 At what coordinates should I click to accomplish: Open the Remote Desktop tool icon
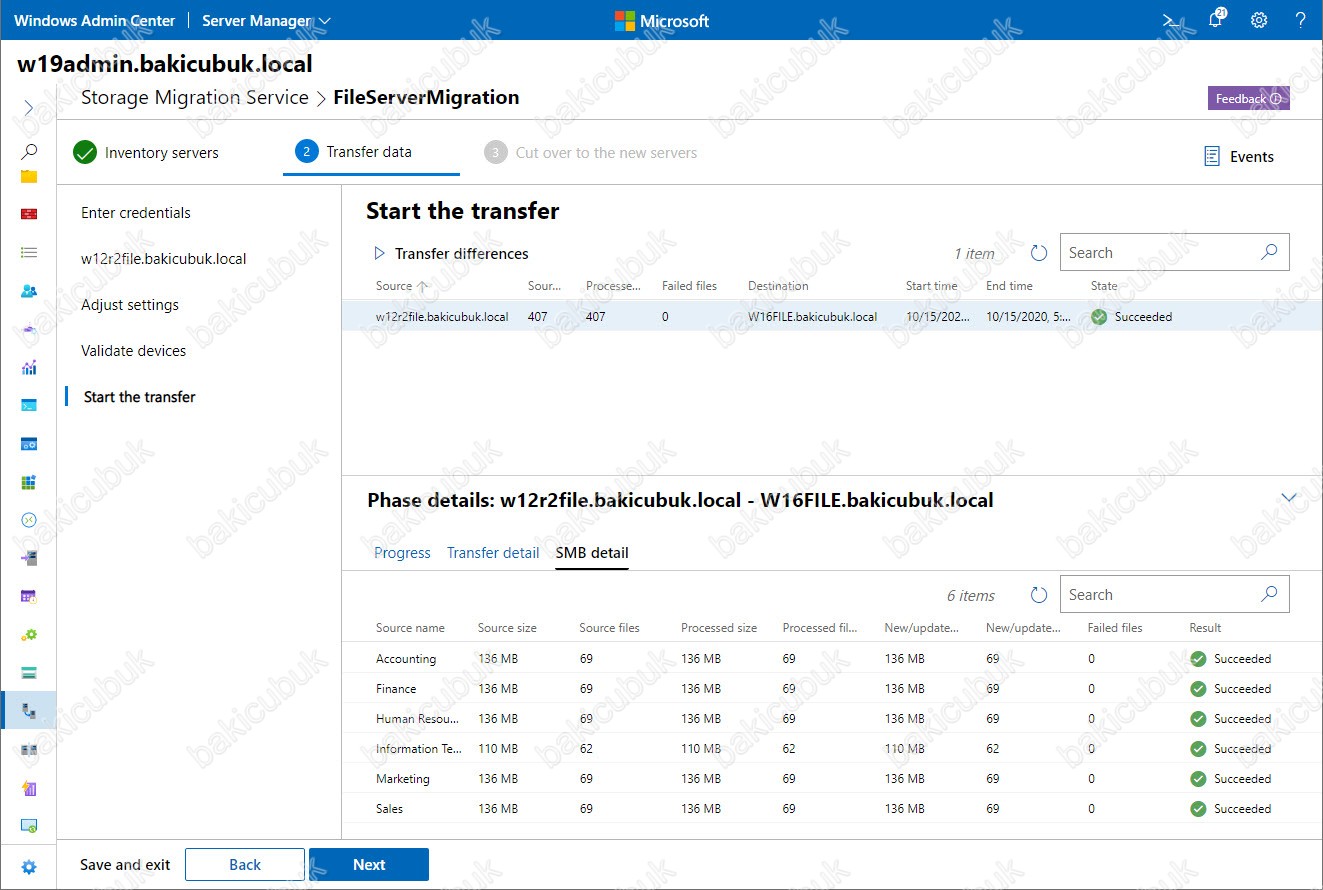[29, 520]
